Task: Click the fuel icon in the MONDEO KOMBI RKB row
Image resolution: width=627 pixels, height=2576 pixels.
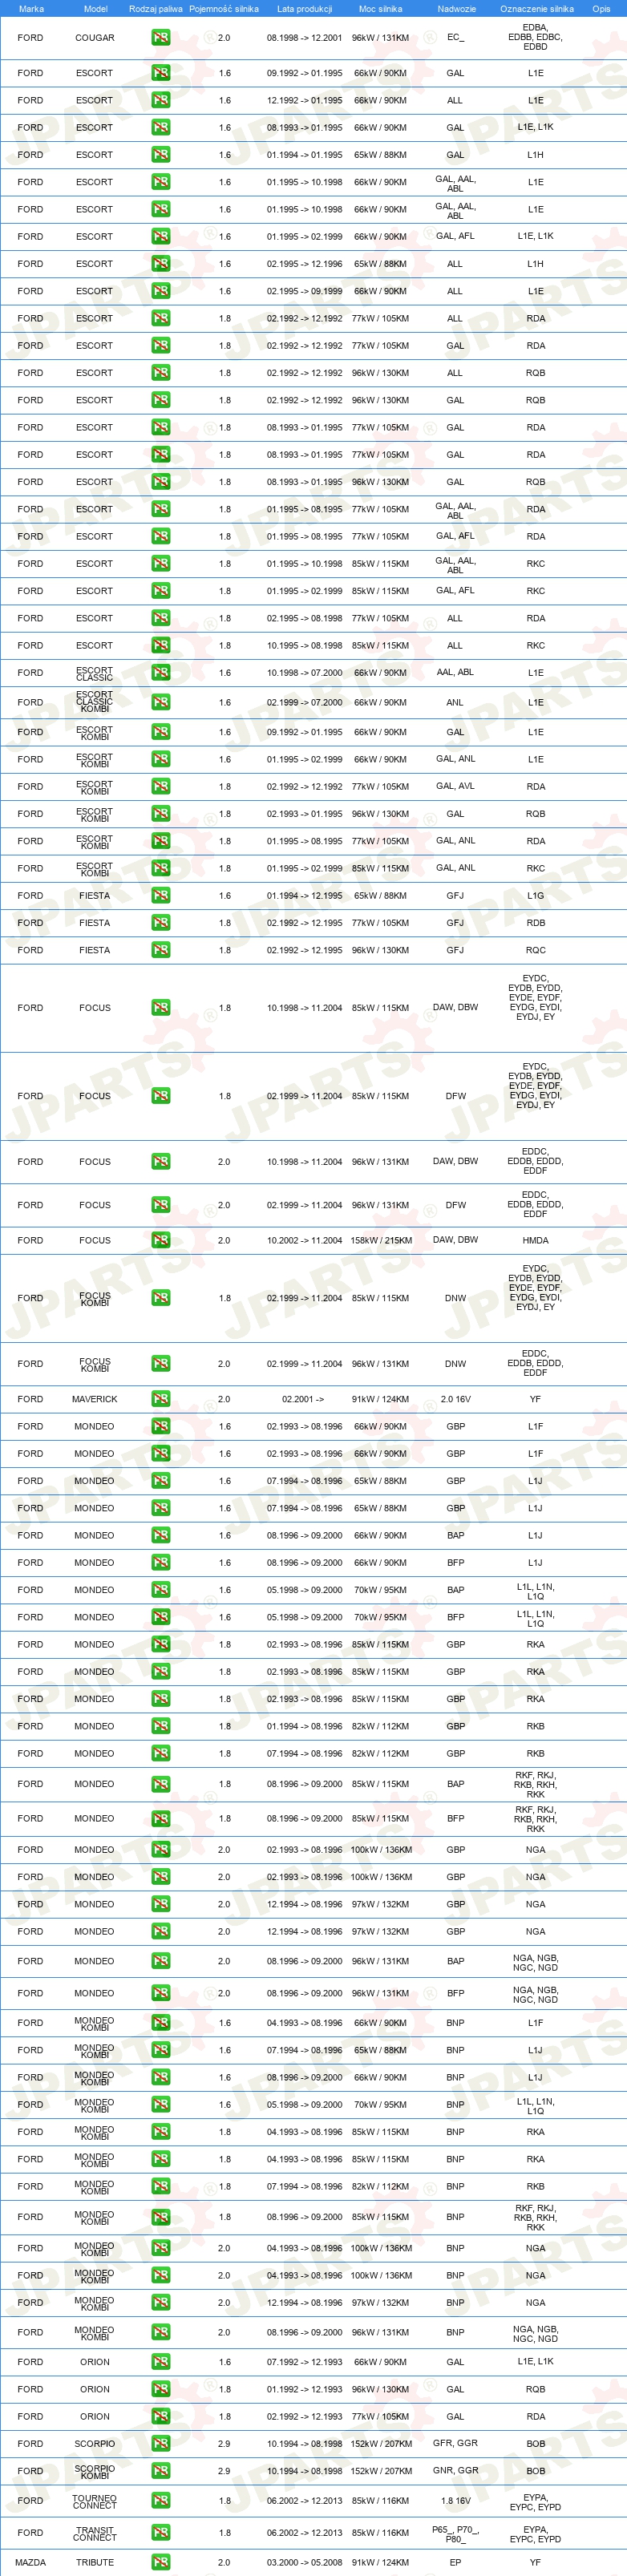Action: 160,2186
